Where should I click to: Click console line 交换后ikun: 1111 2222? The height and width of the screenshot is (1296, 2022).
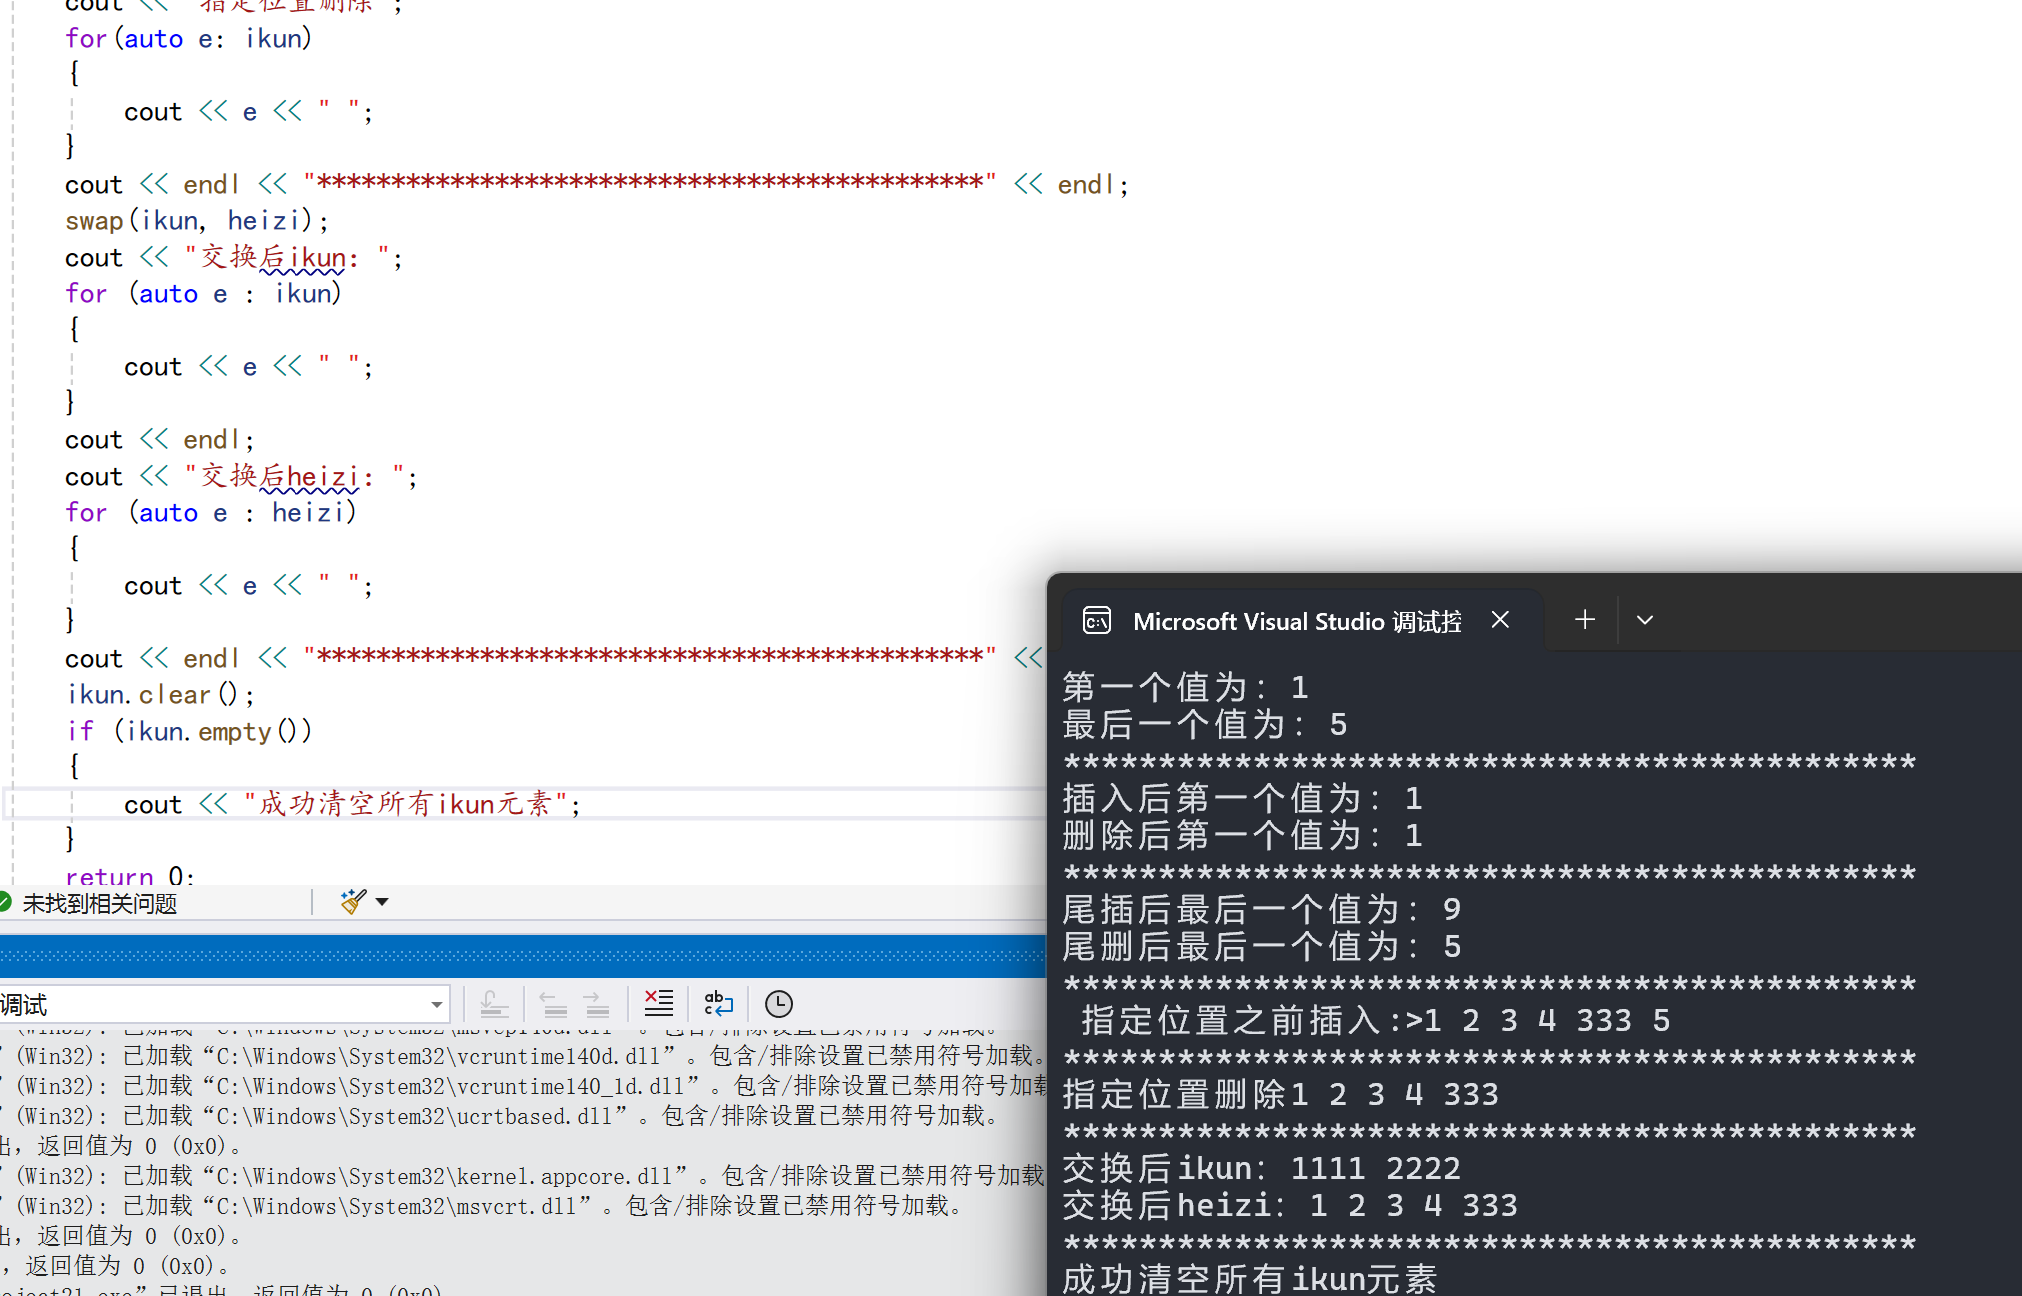click(x=1262, y=1168)
